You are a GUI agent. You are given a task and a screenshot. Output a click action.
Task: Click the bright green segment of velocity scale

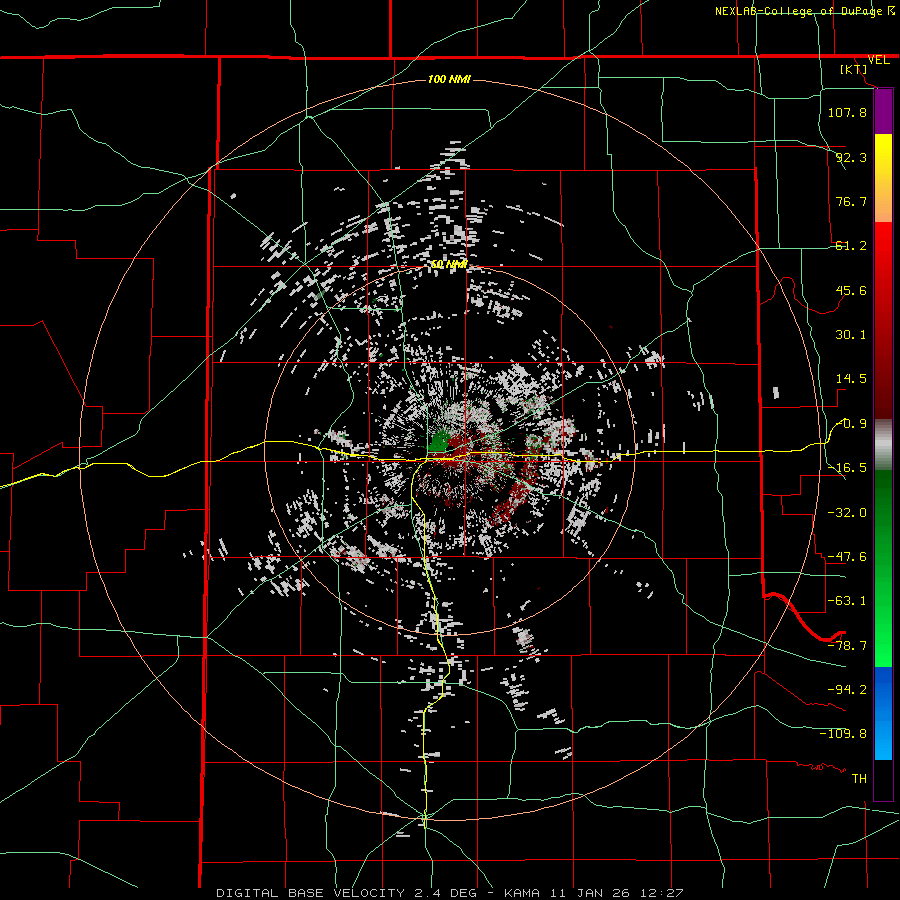click(883, 626)
